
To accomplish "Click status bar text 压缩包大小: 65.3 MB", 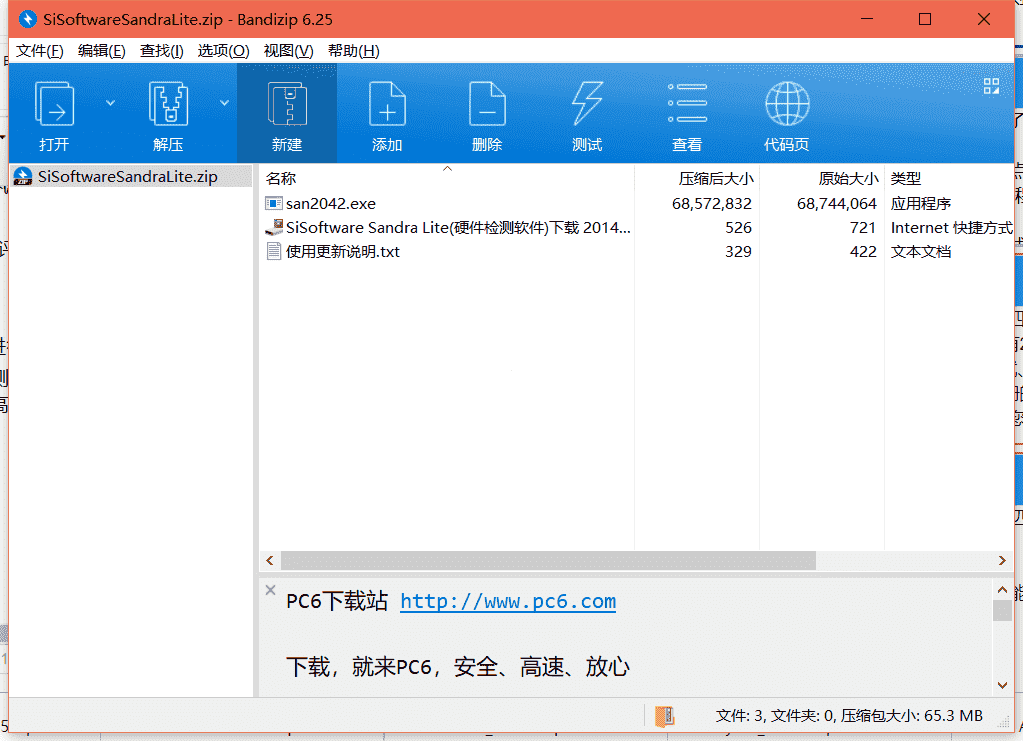I will [x=911, y=716].
